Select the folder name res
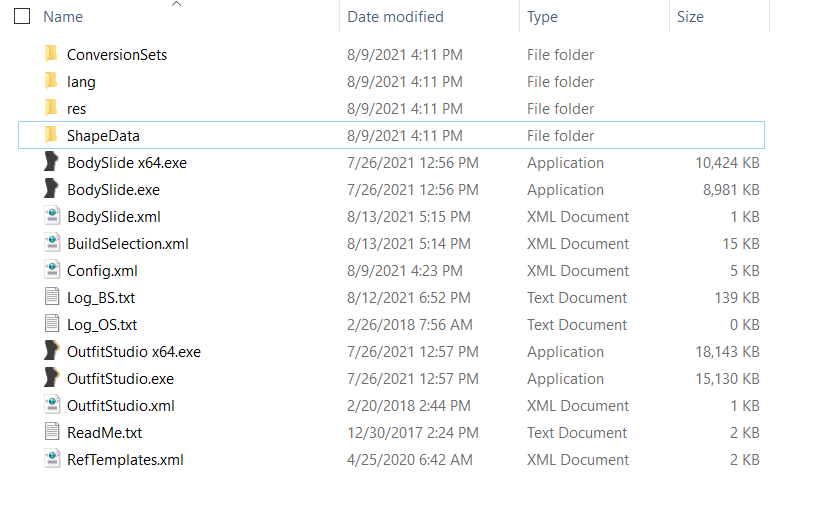The width and height of the screenshot is (813, 527). click(76, 109)
